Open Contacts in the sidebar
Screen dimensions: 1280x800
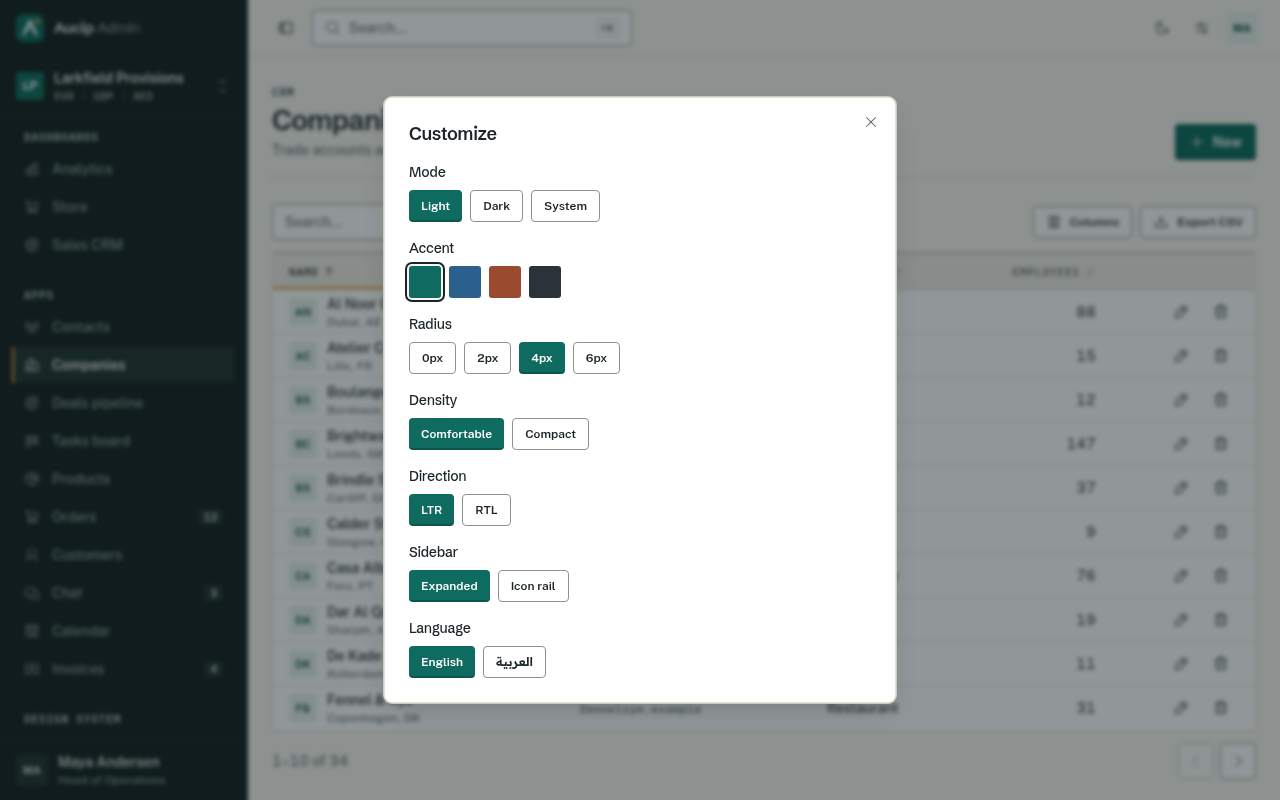124,327
